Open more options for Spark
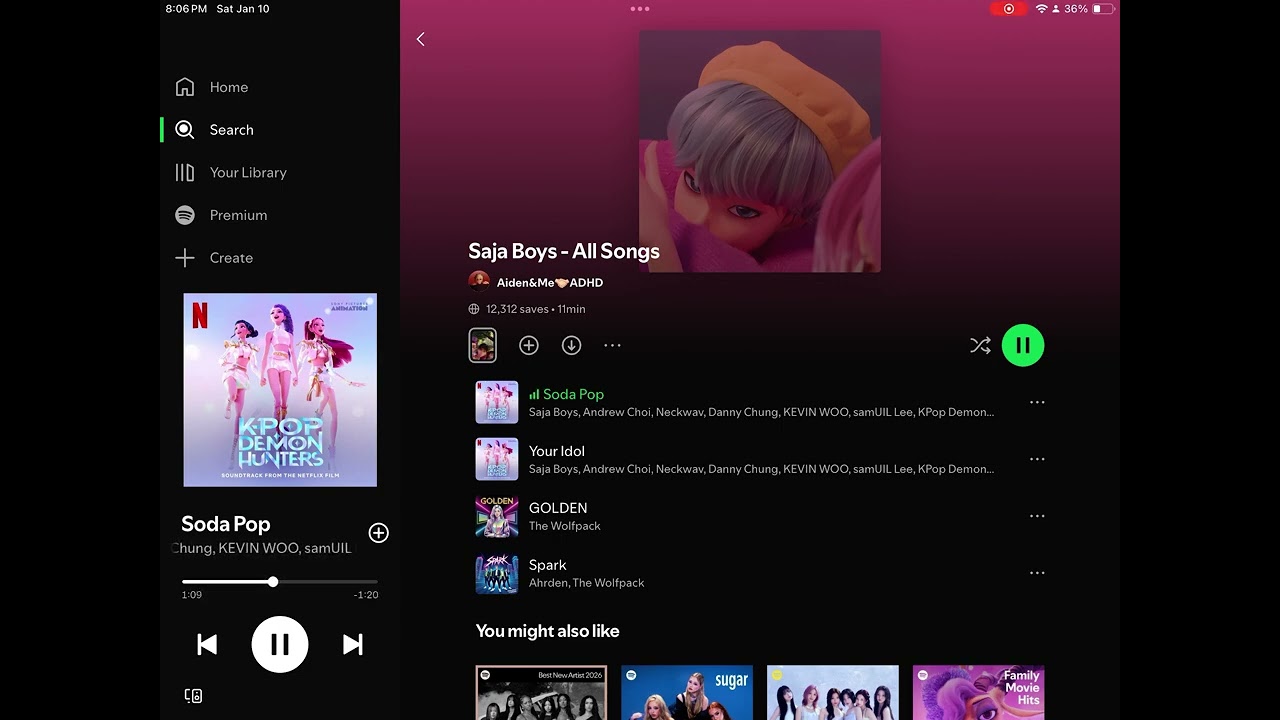1280x720 pixels. tap(1037, 573)
